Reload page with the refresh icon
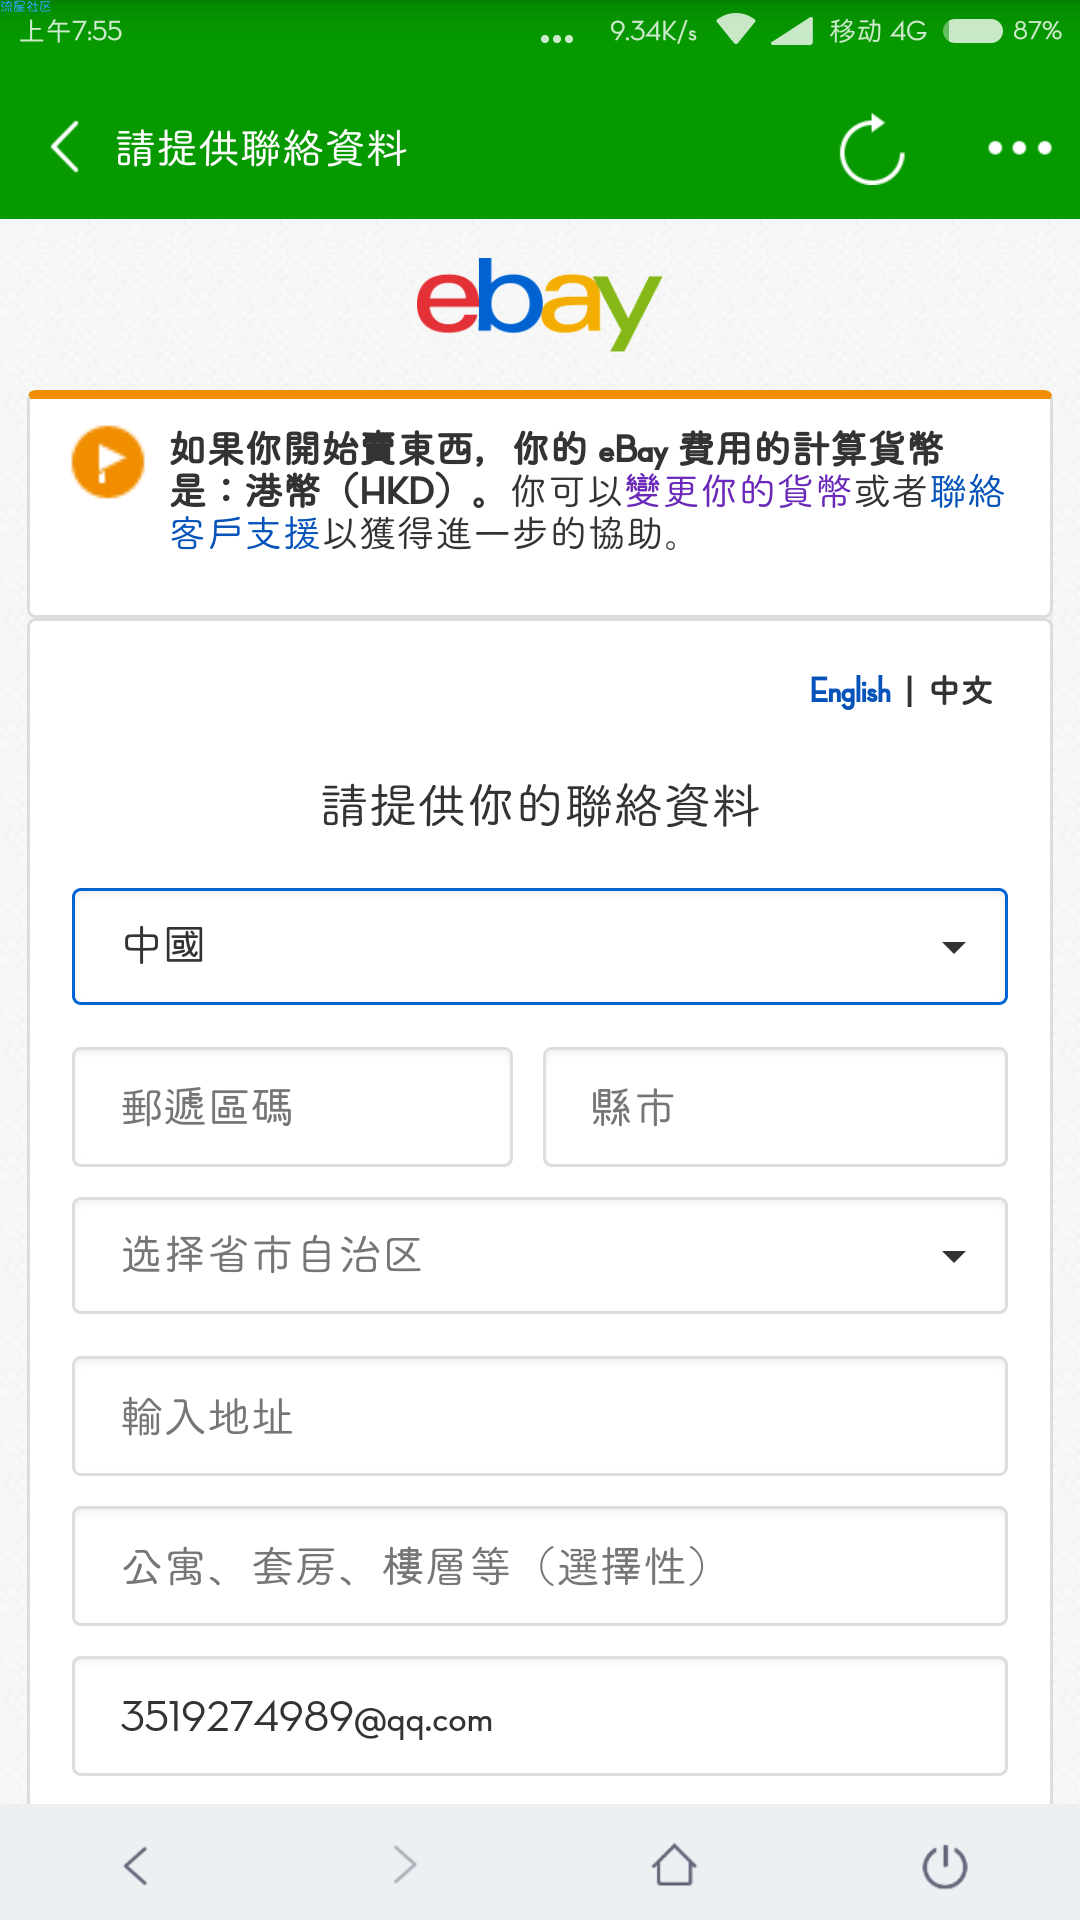1080x1920 pixels. (x=872, y=149)
